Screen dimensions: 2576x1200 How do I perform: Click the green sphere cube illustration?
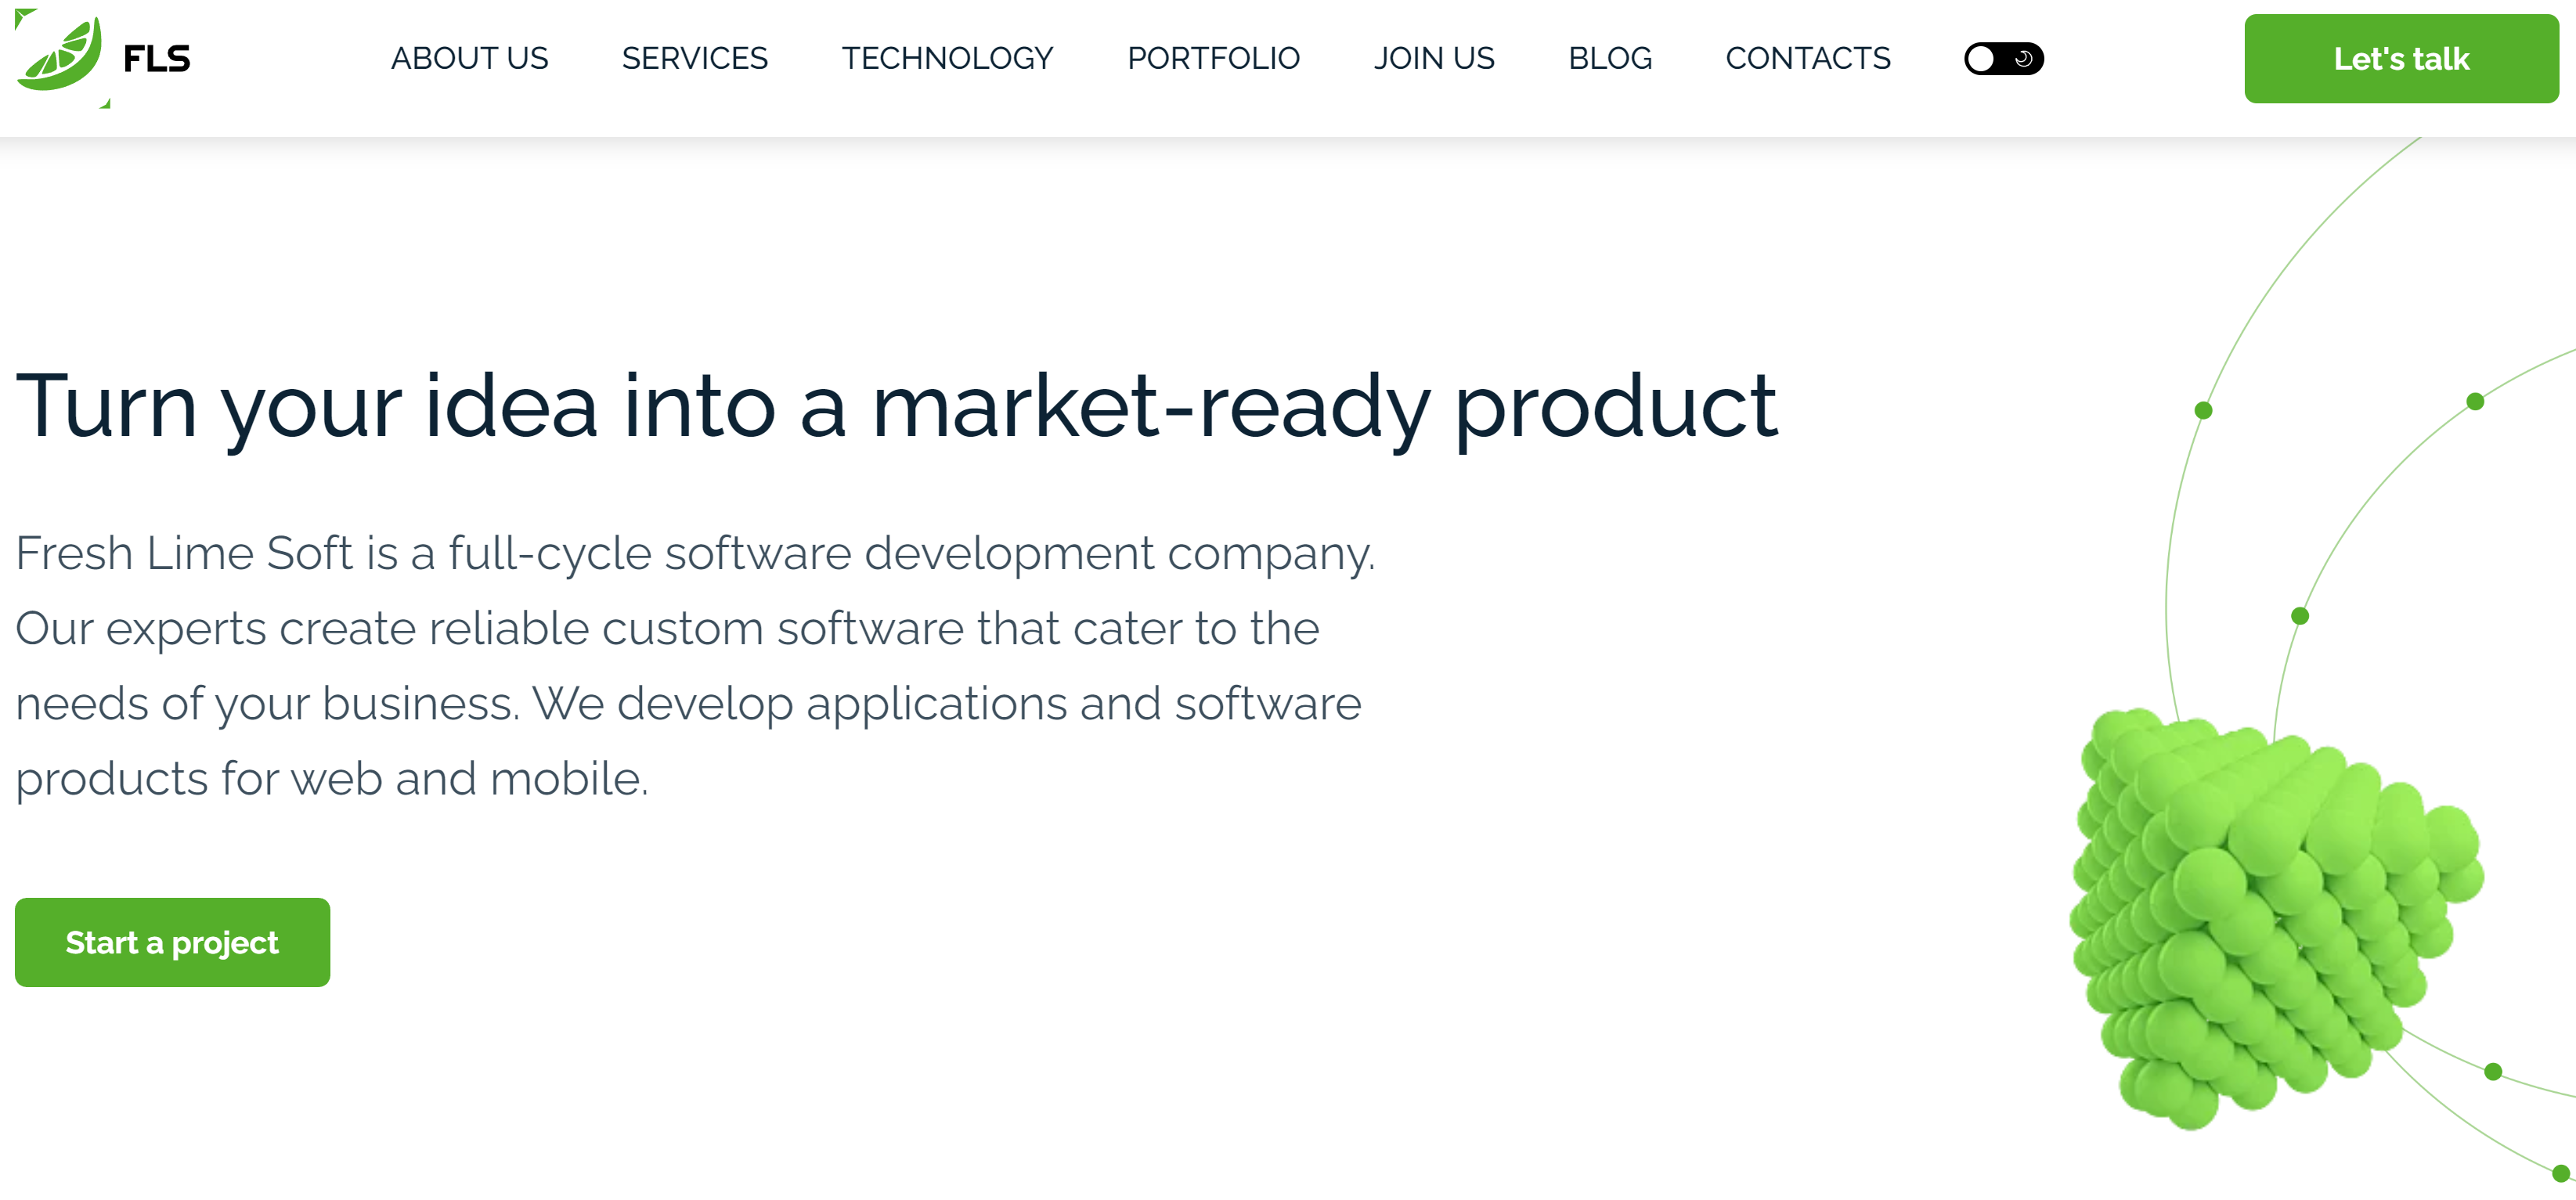(x=2276, y=918)
